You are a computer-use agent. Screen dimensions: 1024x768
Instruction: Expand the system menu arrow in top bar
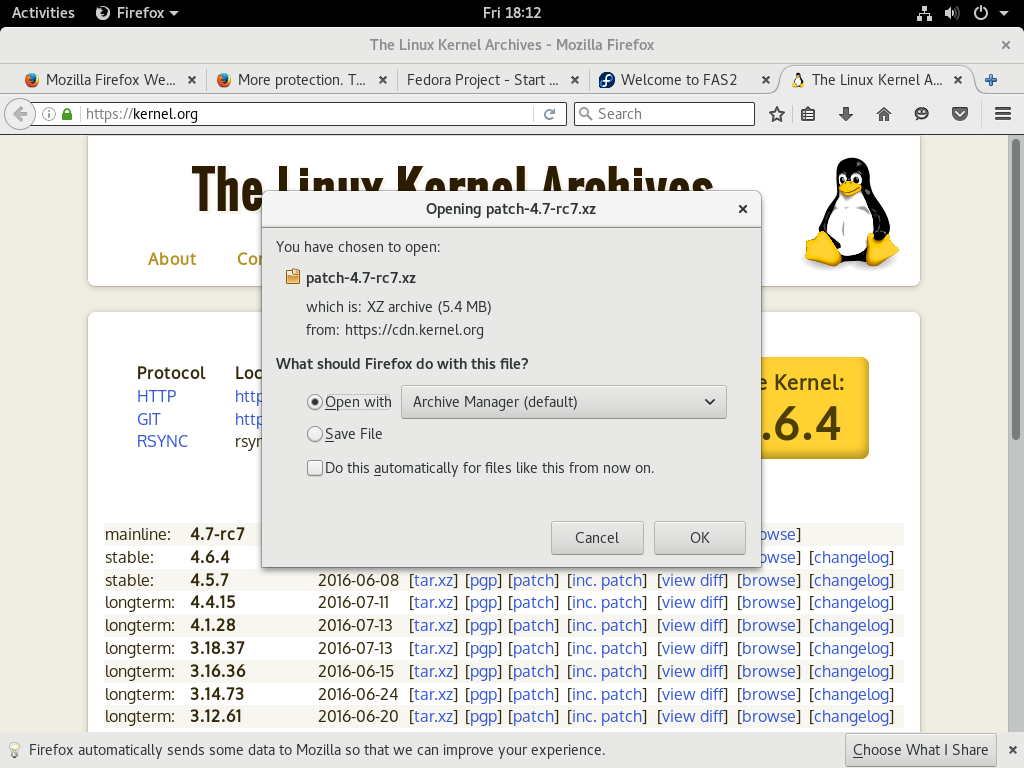click(1004, 13)
